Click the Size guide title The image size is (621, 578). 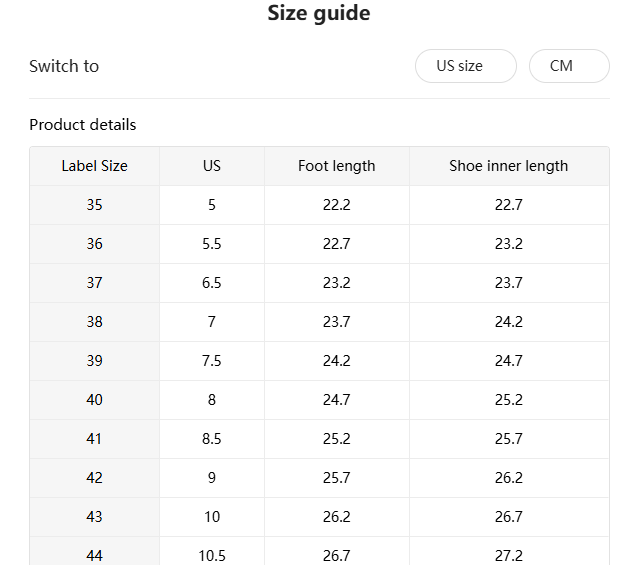tap(319, 14)
